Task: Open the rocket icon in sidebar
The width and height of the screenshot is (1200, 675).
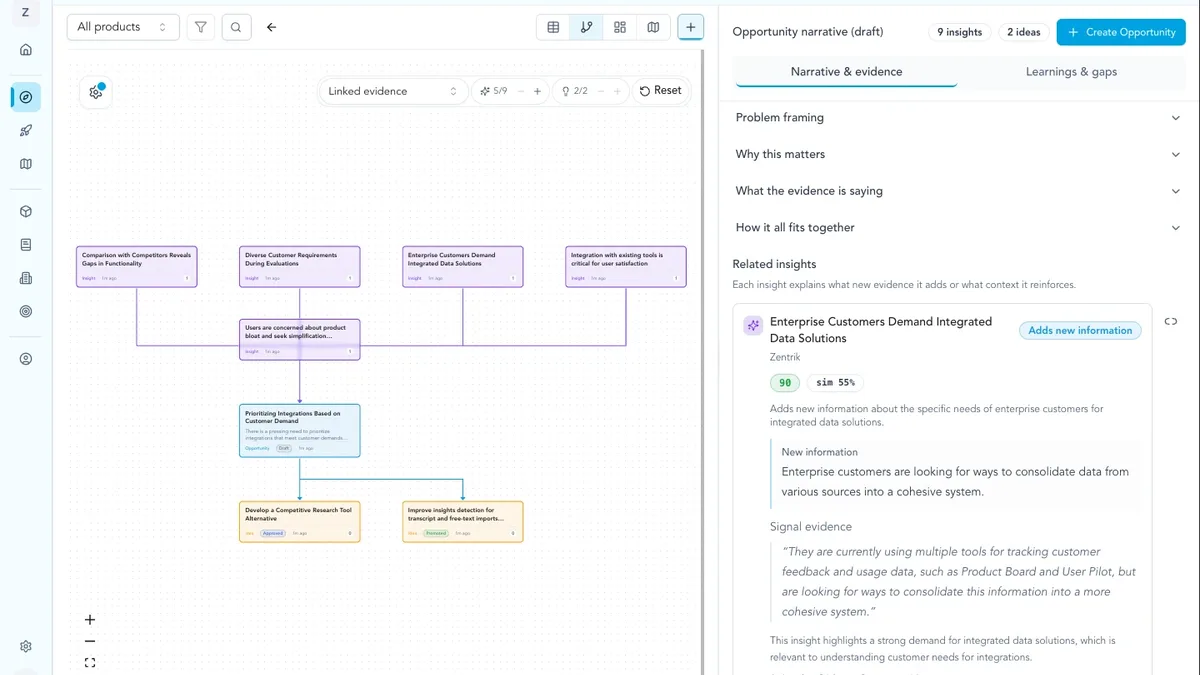Action: tap(26, 130)
